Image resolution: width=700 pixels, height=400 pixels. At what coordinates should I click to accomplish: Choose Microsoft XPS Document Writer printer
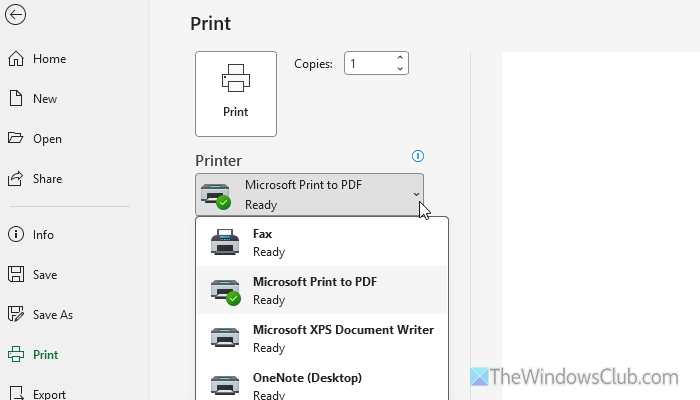click(x=322, y=338)
